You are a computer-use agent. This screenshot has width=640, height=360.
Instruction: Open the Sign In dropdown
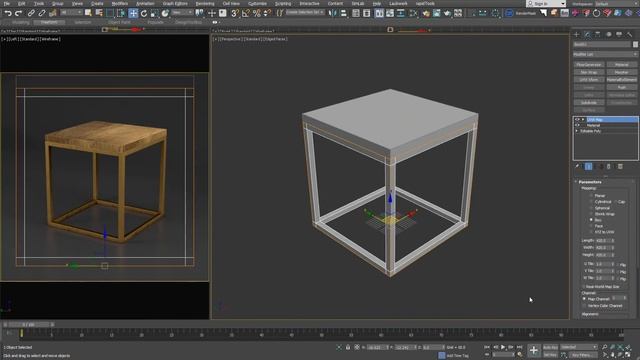pyautogui.click(x=546, y=3)
